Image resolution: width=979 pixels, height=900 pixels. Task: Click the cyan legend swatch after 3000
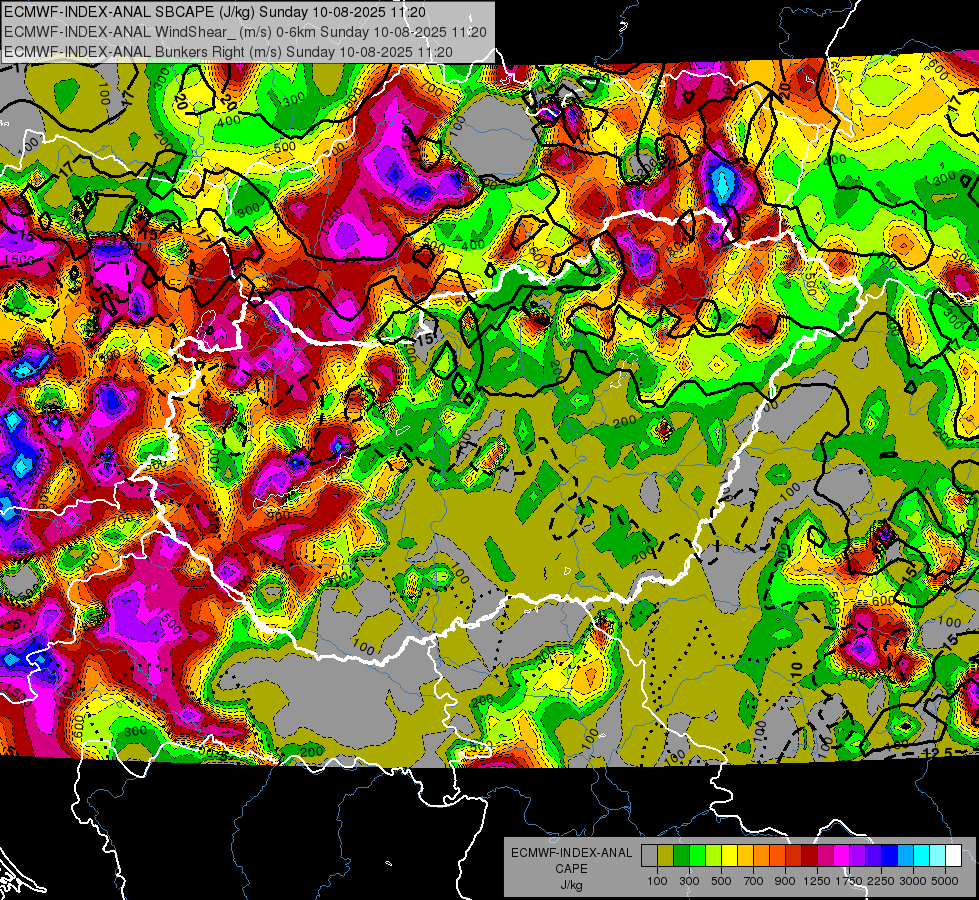pos(922,856)
